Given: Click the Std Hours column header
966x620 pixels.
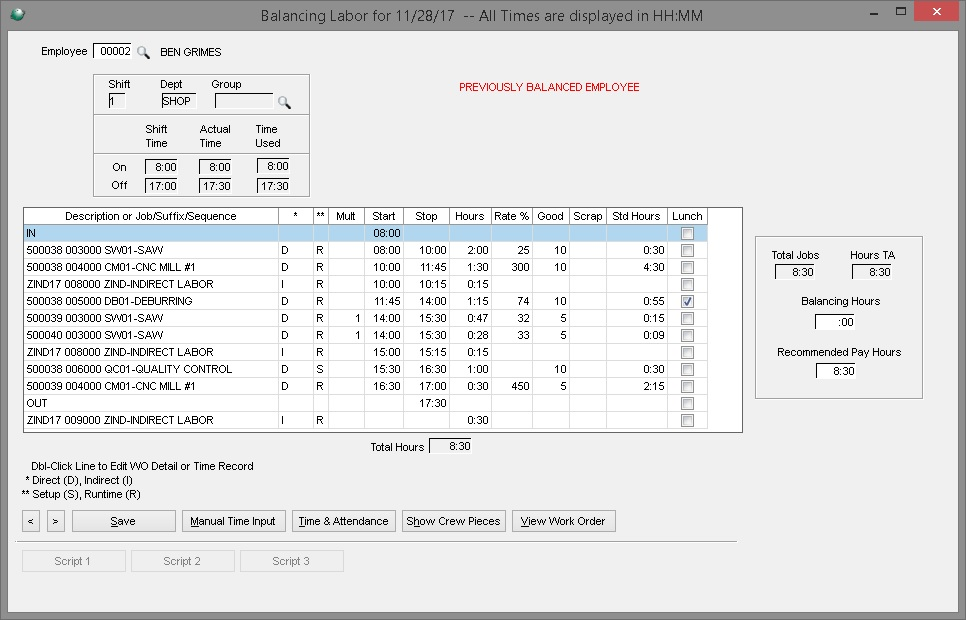Looking at the screenshot, I should click(x=637, y=216).
